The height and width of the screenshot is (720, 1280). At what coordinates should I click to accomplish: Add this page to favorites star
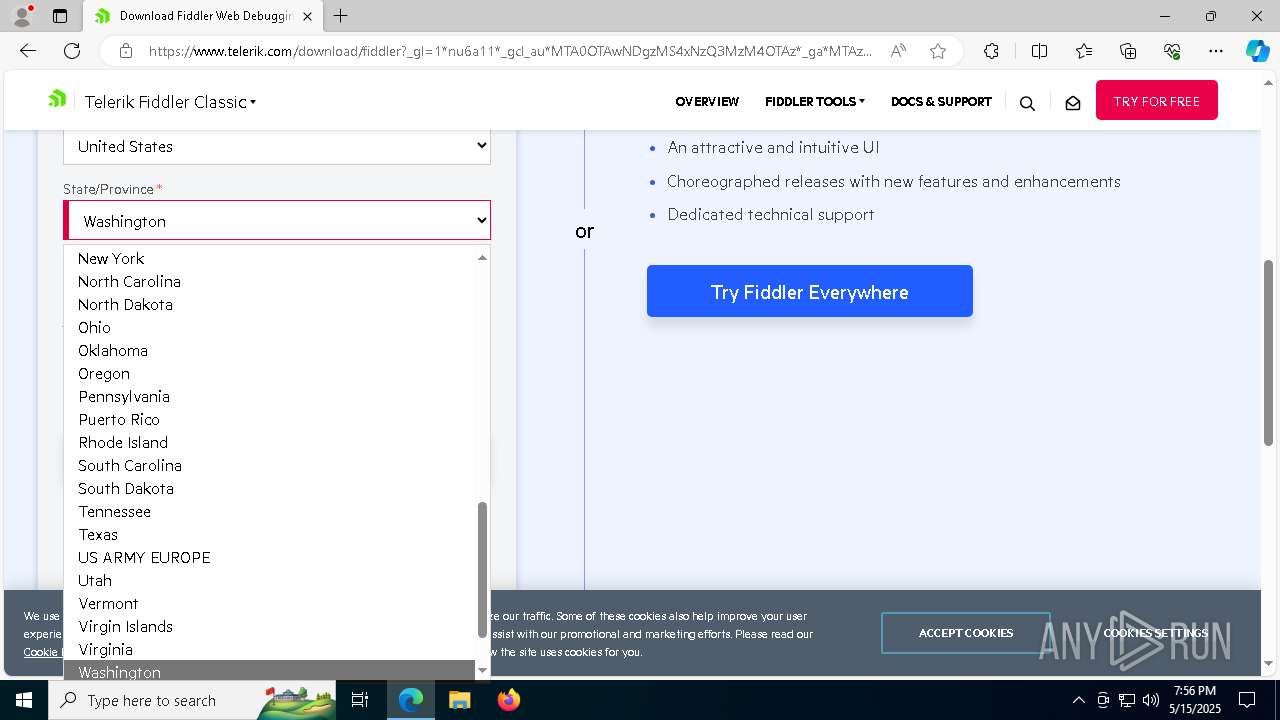click(938, 51)
